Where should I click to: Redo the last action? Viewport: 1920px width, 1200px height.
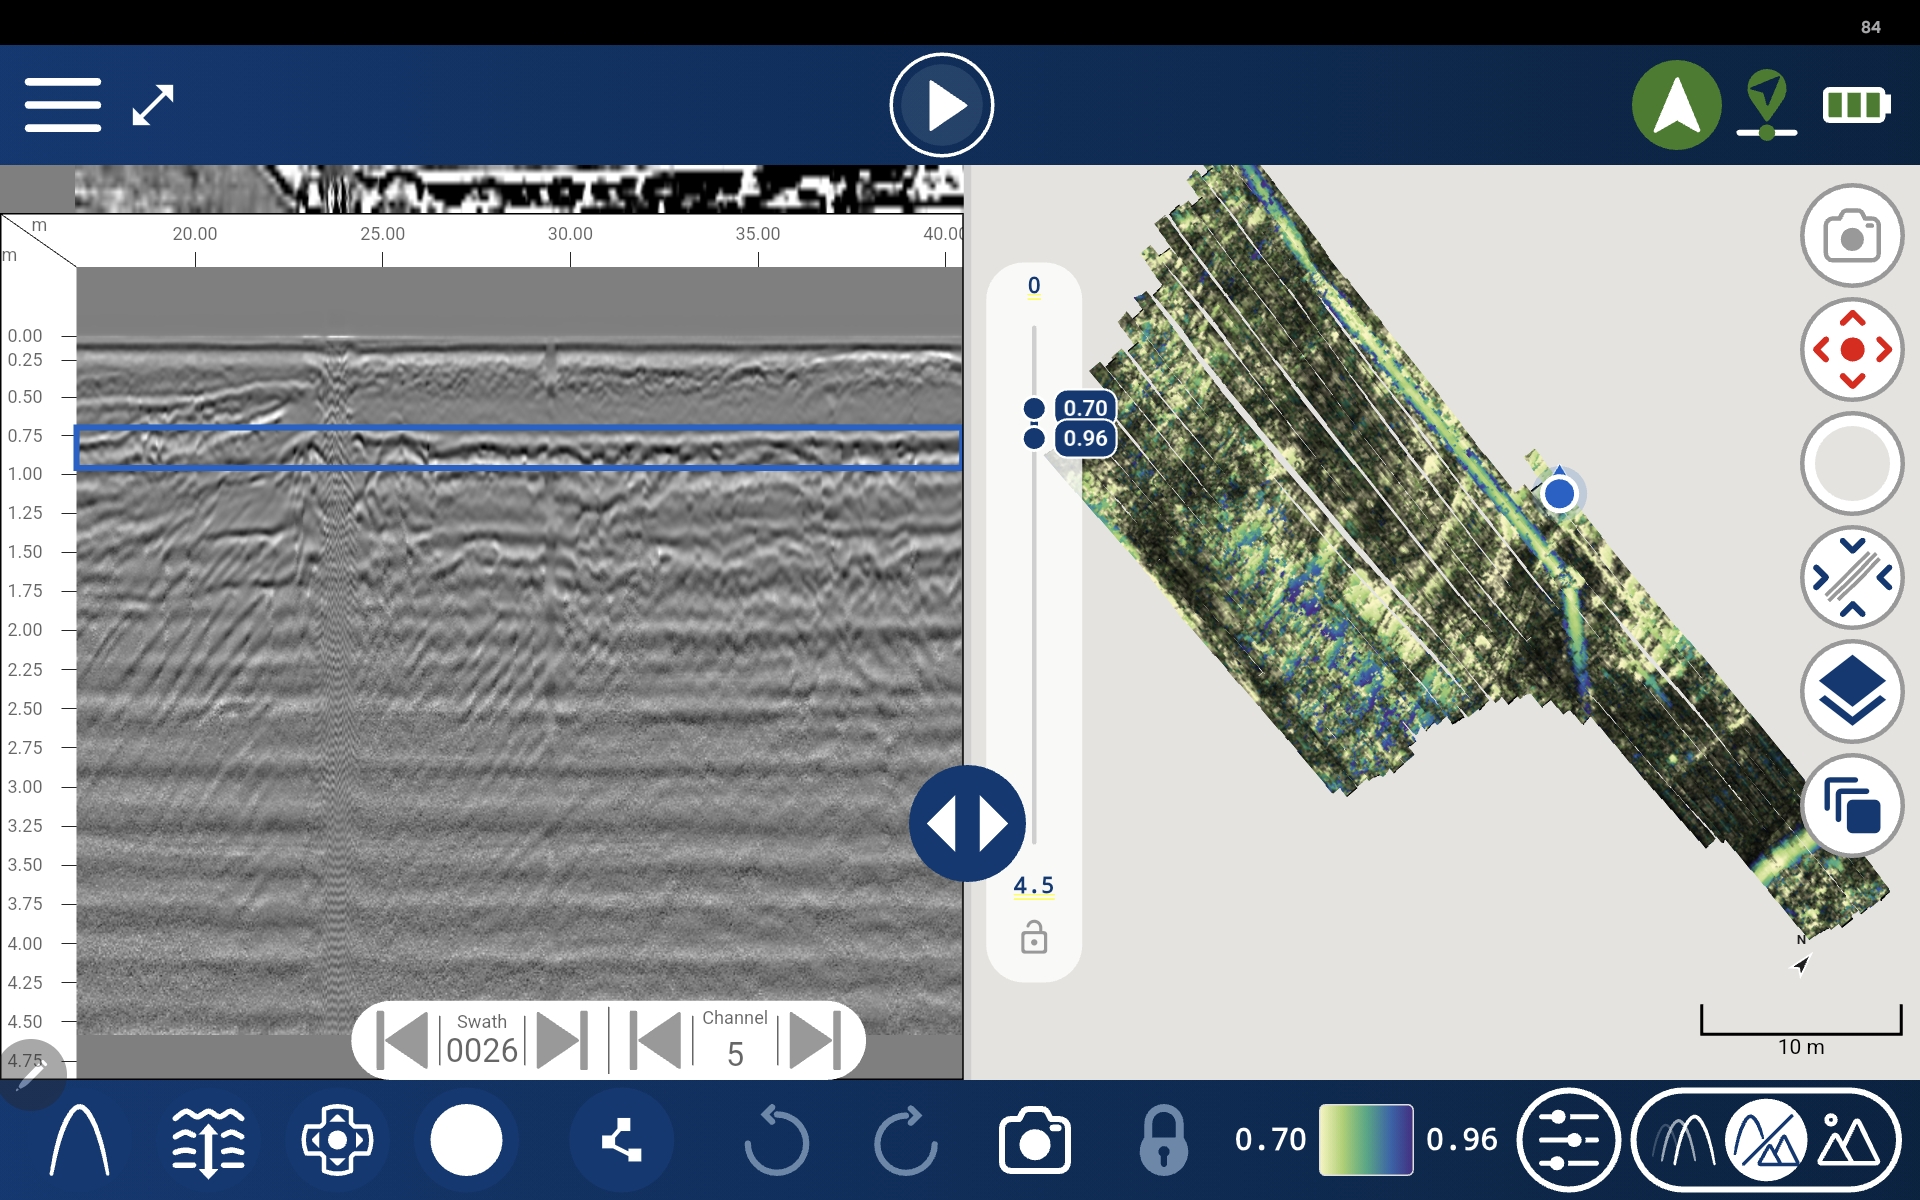pos(905,1140)
